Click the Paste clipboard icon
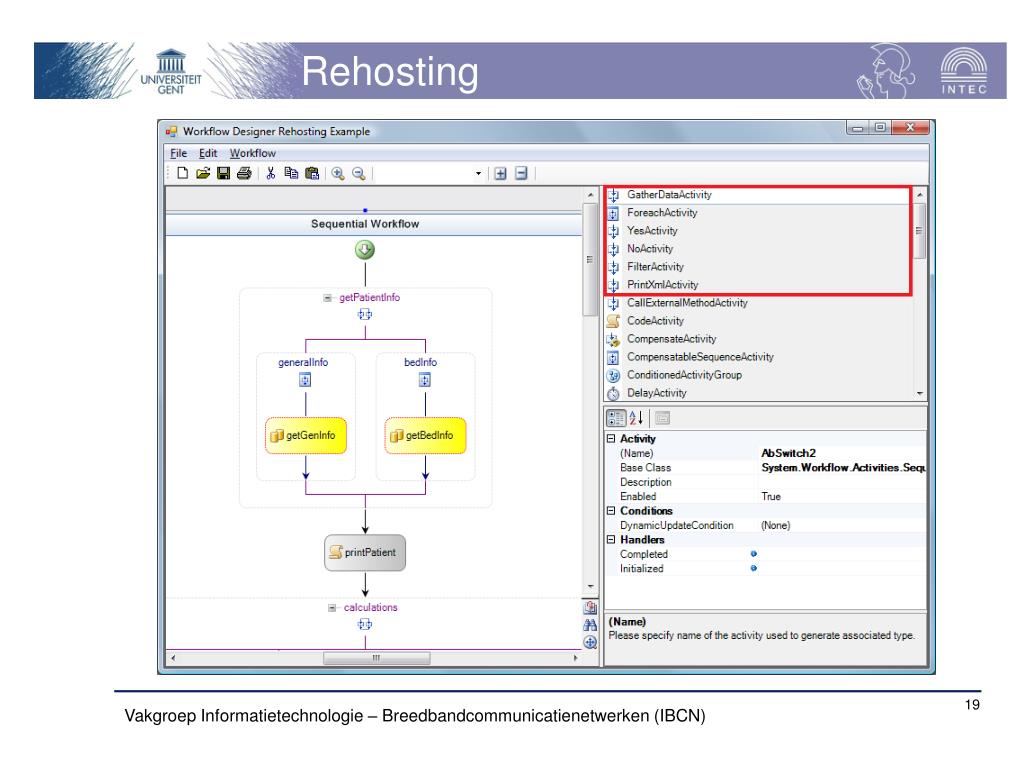This screenshot has width=1024, height=768. pos(312,173)
